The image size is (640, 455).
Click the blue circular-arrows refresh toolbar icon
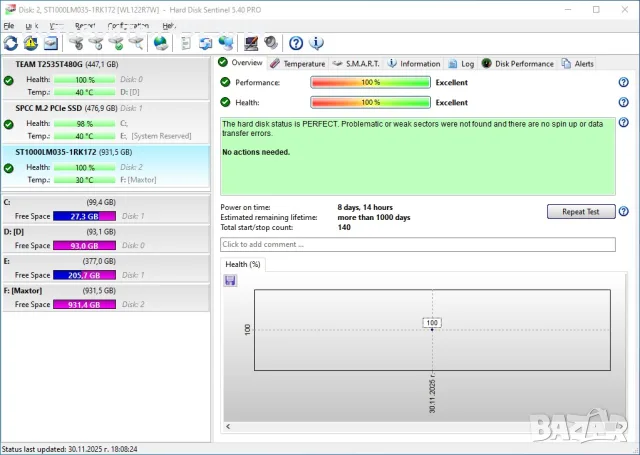coord(11,43)
